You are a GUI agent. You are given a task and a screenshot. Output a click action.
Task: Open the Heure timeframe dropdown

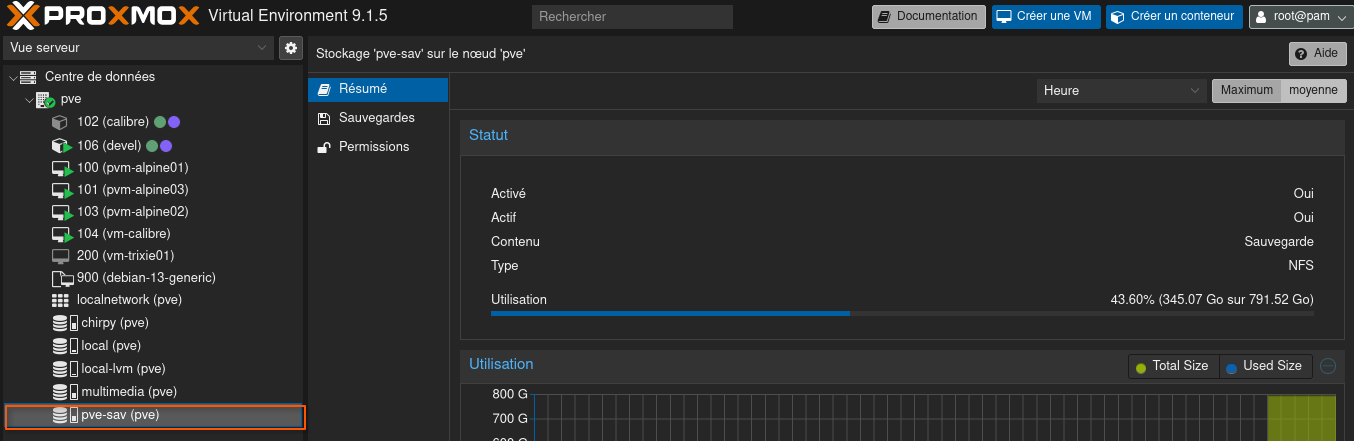point(1121,90)
